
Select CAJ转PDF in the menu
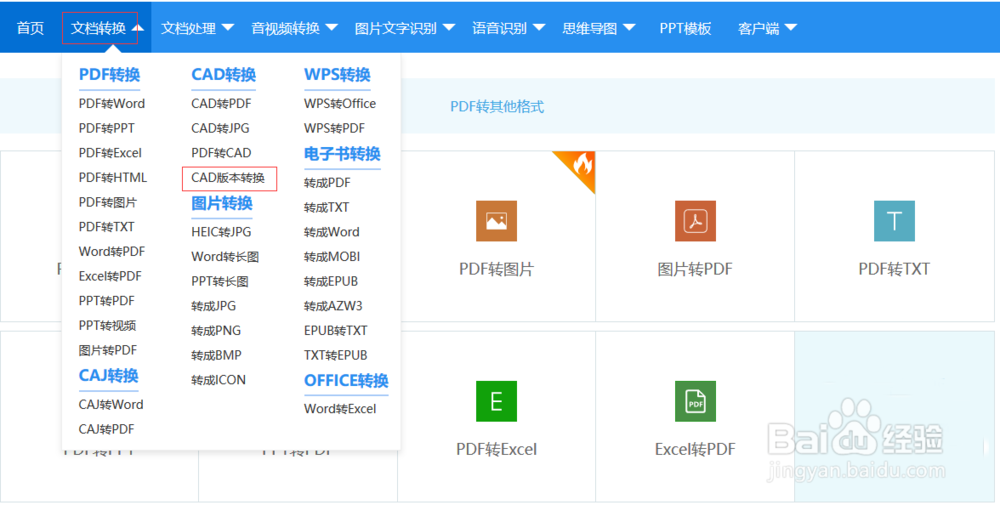(x=107, y=429)
